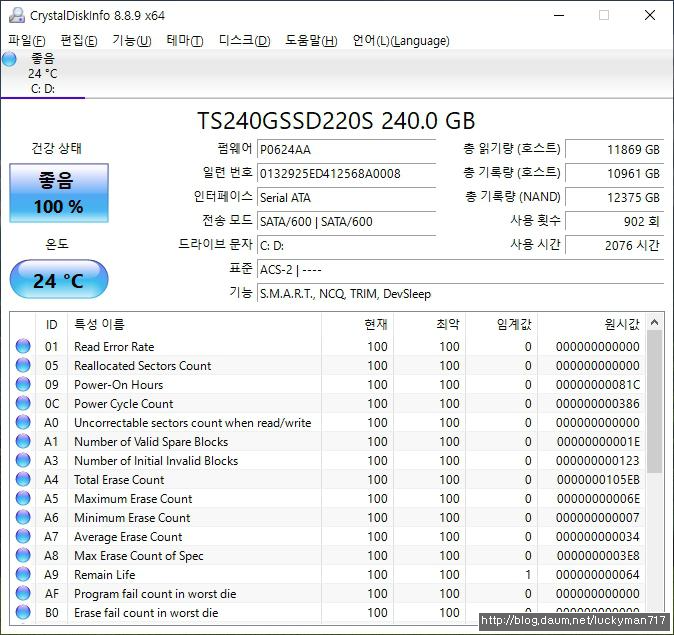Click status orb for Maximum Erase Count row
This screenshot has width=674, height=635.
click(x=23, y=498)
